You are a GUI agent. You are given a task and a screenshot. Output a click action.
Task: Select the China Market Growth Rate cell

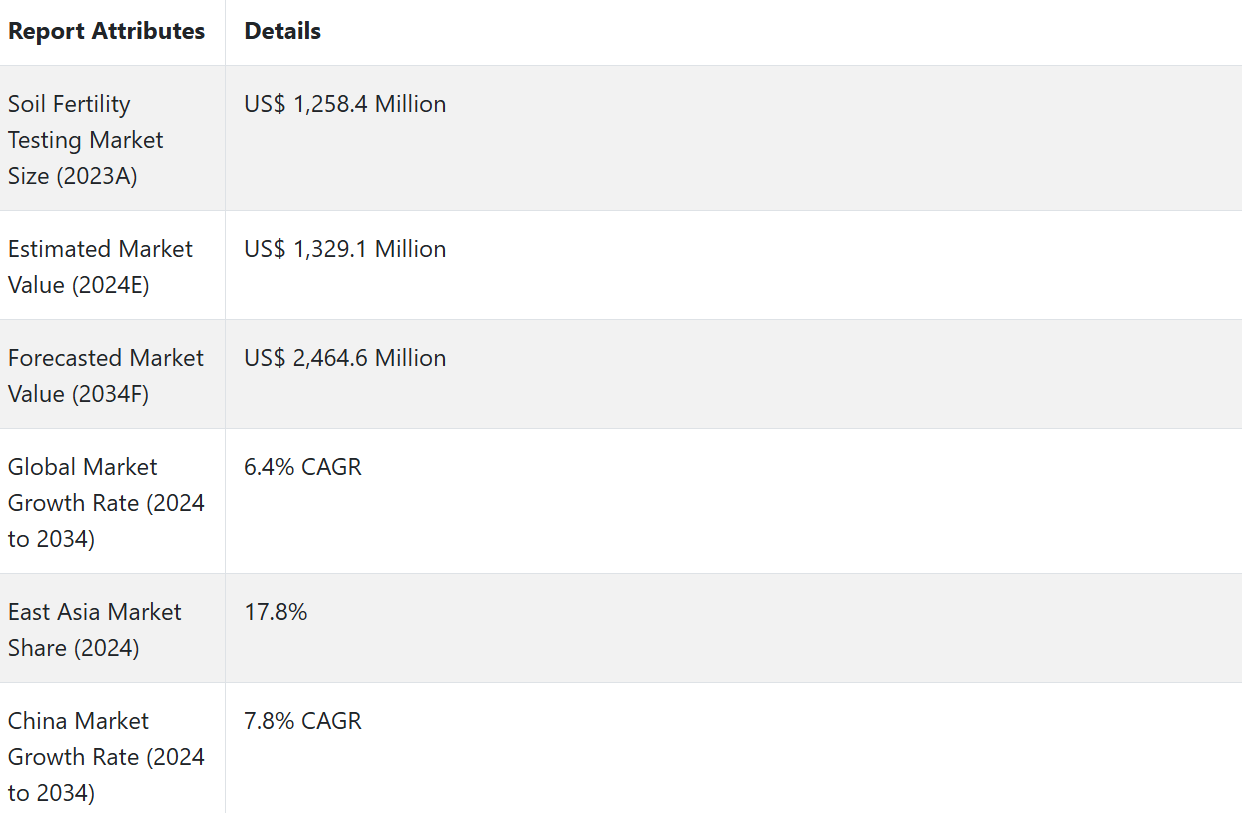tap(106, 757)
